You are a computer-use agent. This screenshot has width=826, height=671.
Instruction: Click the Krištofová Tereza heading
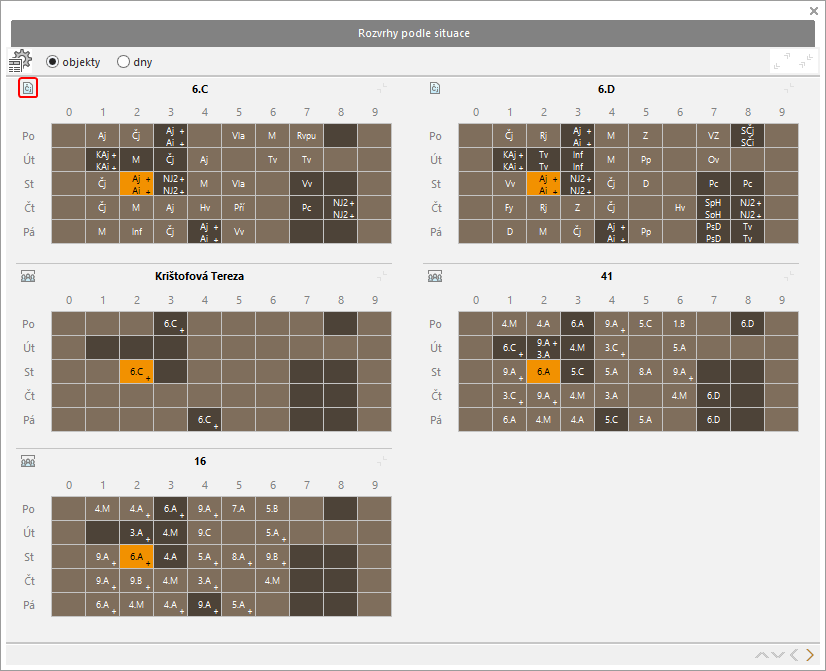[200, 276]
